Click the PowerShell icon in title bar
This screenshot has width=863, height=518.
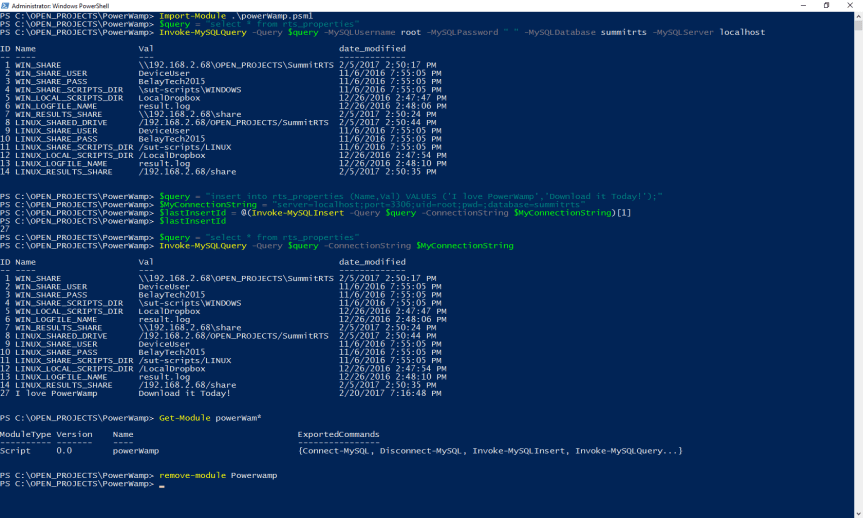tap(6, 5)
